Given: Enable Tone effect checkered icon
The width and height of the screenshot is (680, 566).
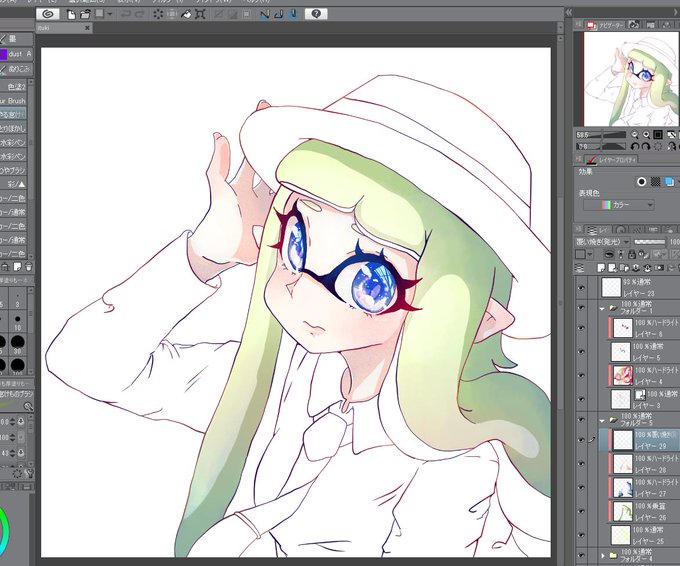Looking at the screenshot, I should point(655,182).
